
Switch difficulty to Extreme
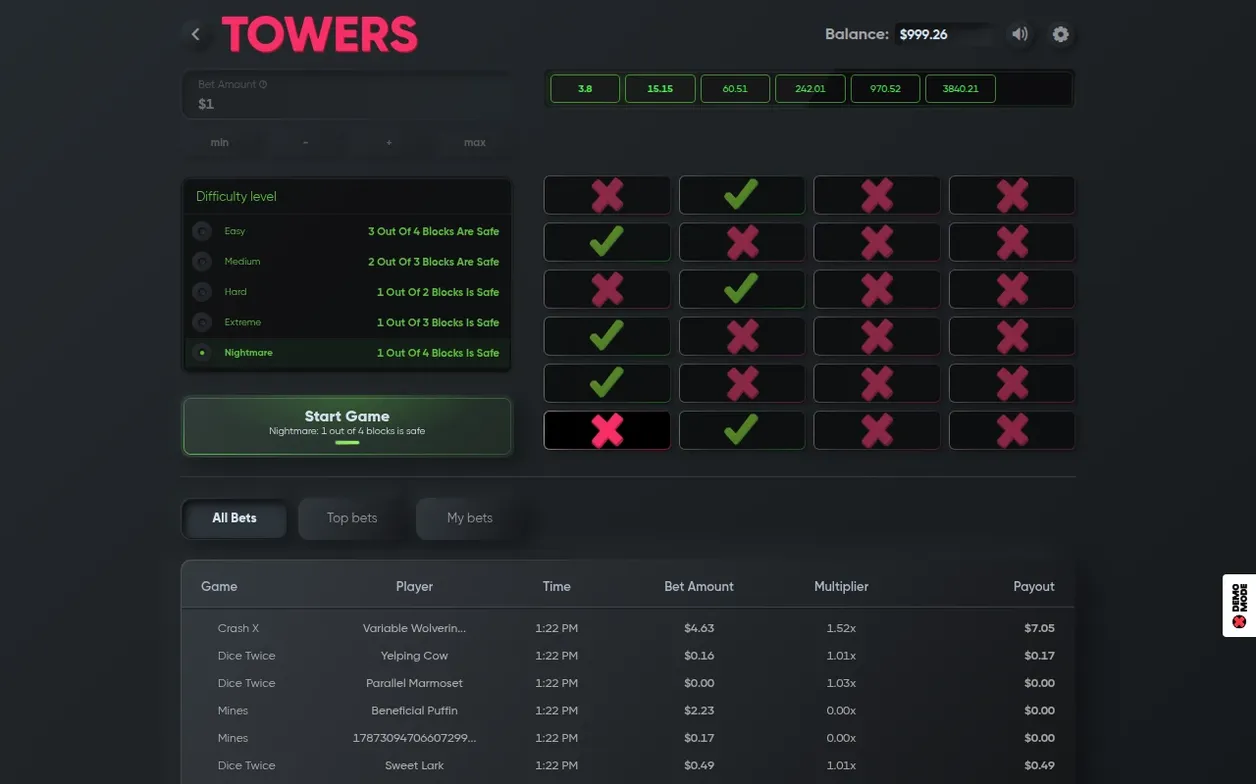[347, 322]
